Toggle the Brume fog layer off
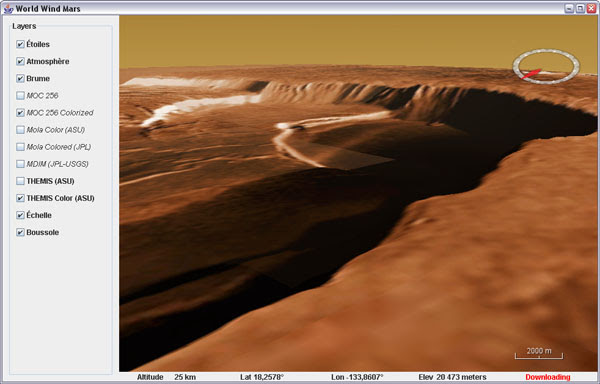600x384 pixels. coord(20,78)
